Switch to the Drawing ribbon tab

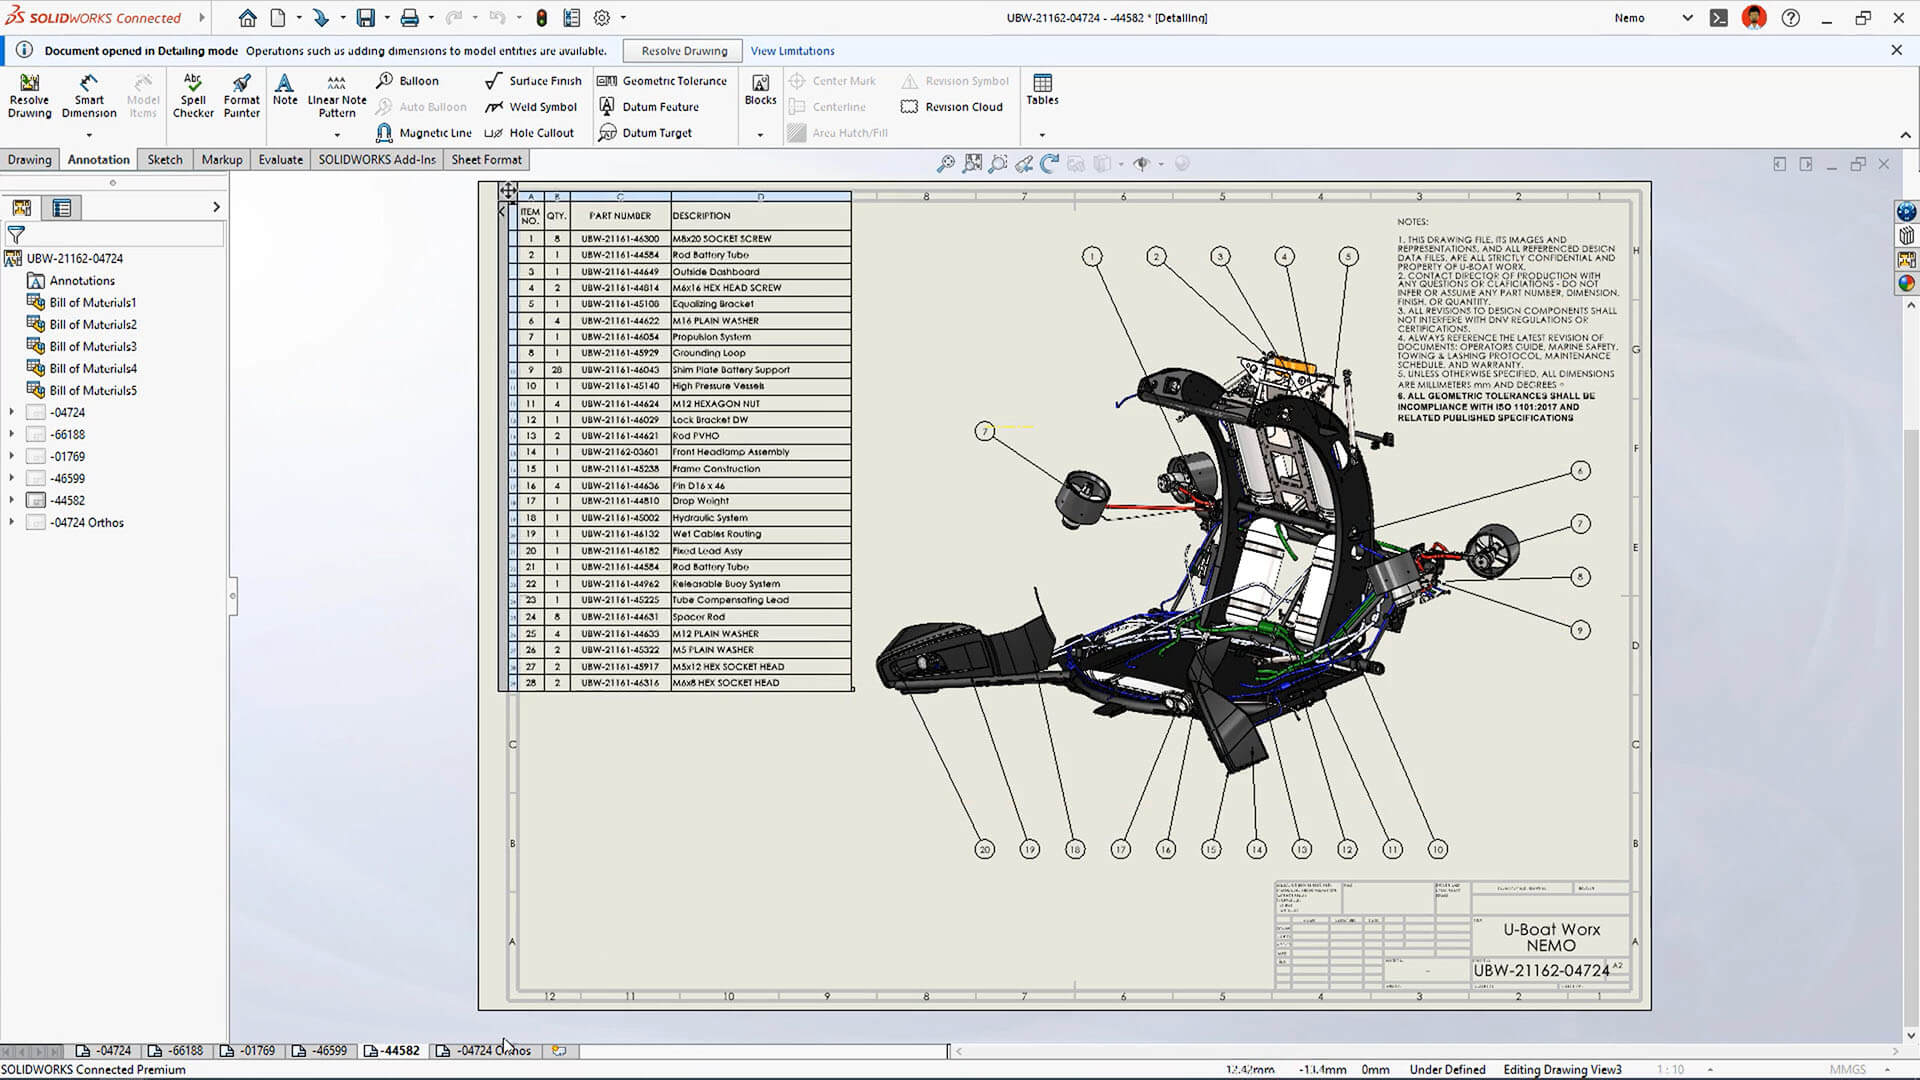pos(30,160)
